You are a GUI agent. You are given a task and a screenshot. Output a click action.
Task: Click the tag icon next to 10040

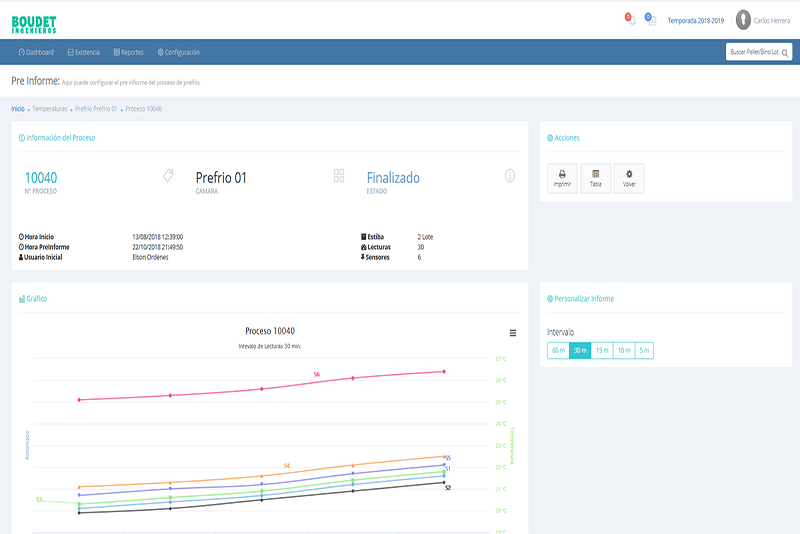pyautogui.click(x=168, y=175)
